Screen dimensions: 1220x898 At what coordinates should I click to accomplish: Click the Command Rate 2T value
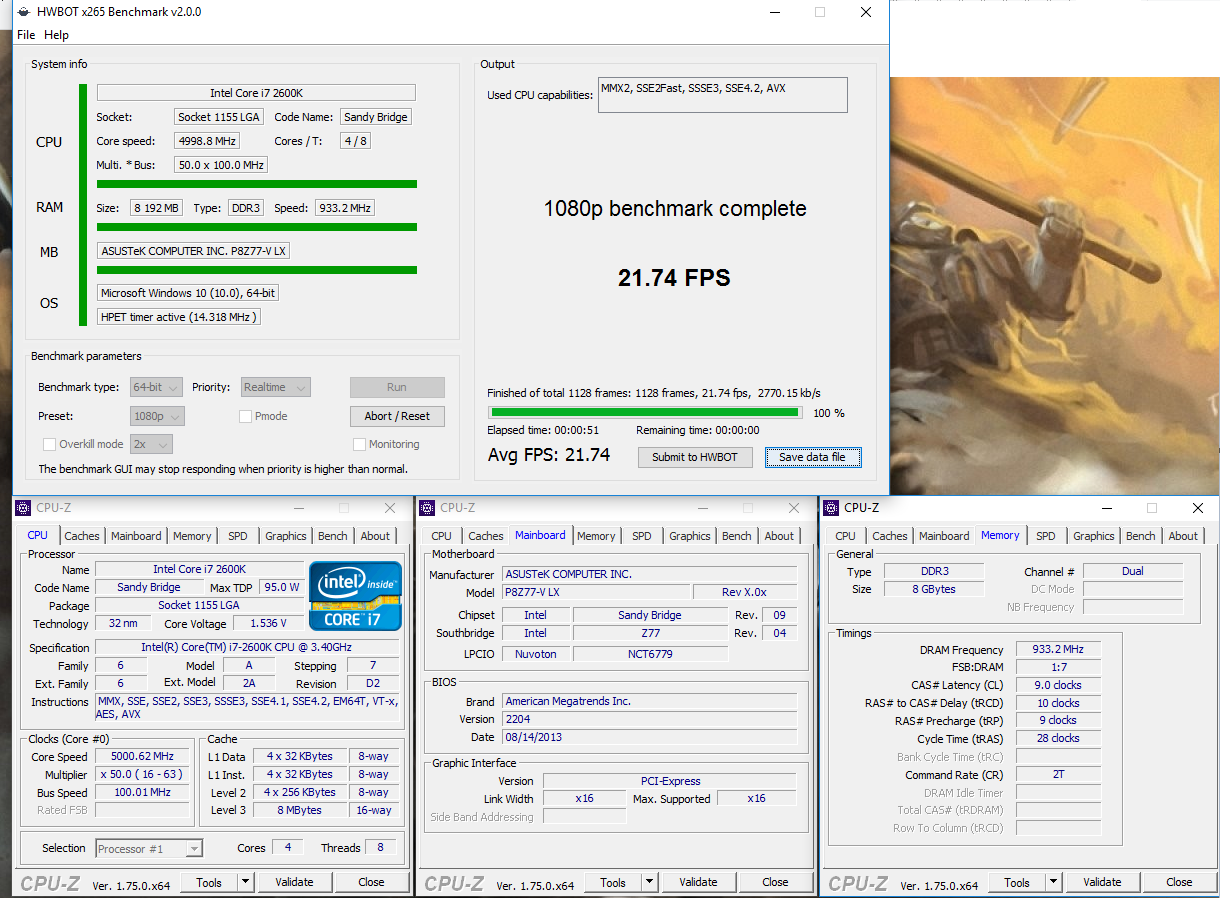(x=1058, y=775)
